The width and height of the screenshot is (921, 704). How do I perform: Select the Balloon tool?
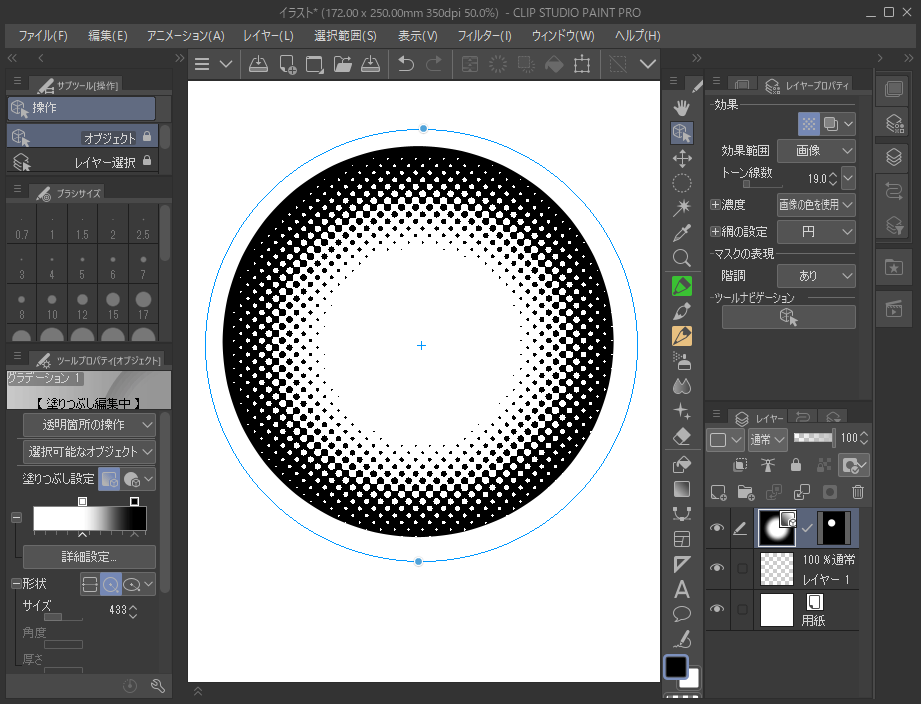pyautogui.click(x=682, y=614)
